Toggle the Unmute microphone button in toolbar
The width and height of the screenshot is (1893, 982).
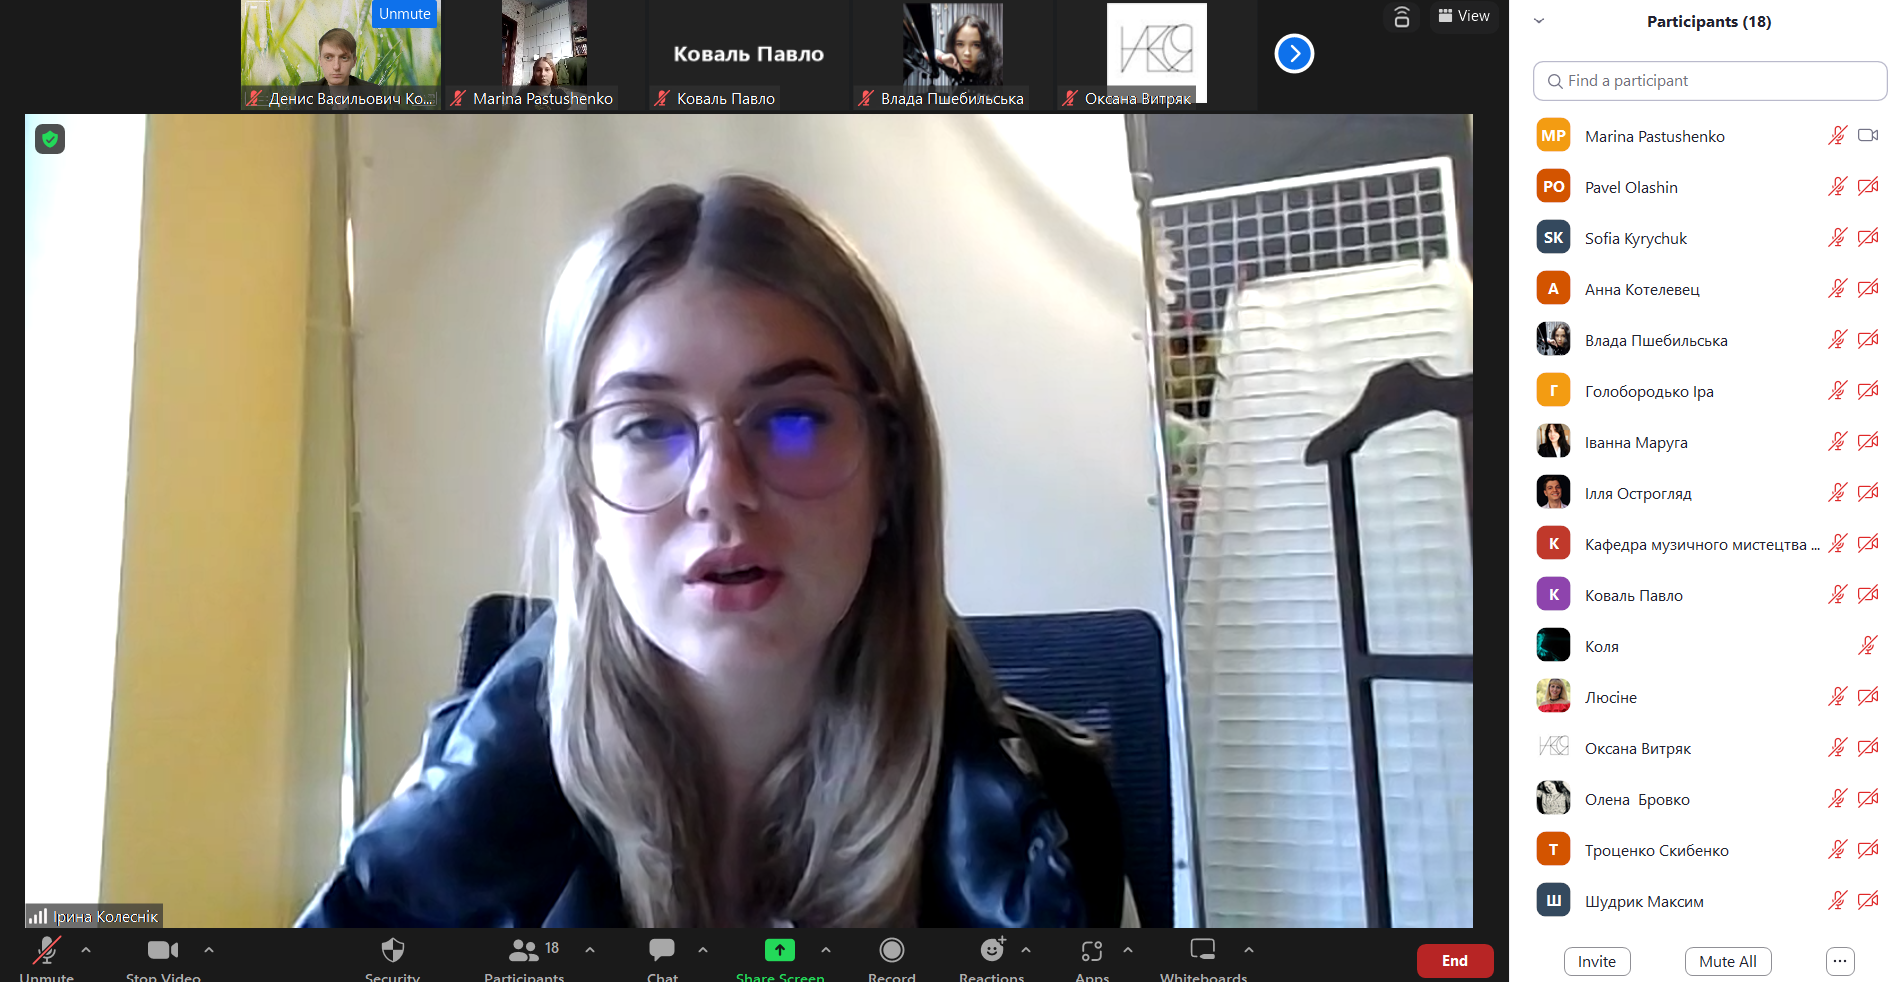pos(46,950)
